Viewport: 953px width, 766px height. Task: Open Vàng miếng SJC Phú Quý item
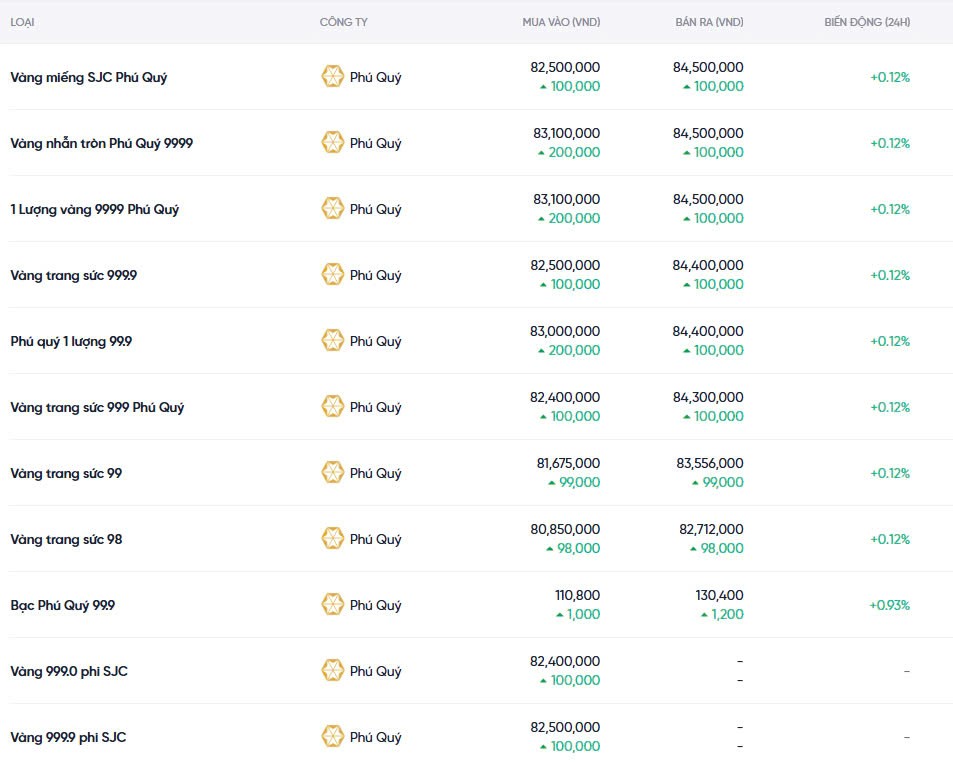pyautogui.click(x=88, y=77)
